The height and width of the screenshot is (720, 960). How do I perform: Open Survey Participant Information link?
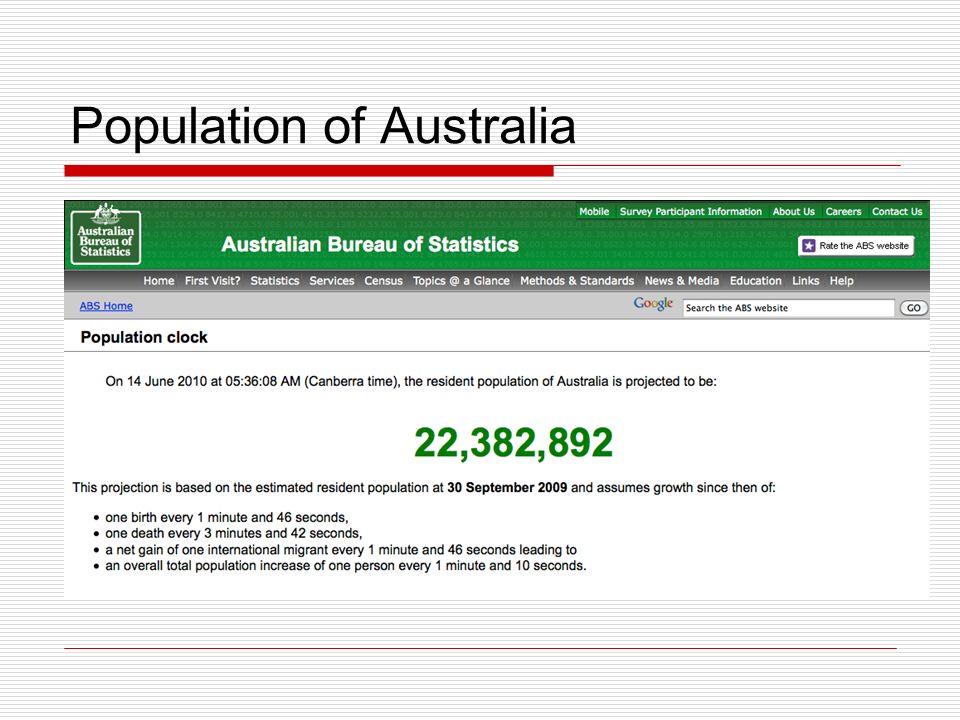pos(691,211)
